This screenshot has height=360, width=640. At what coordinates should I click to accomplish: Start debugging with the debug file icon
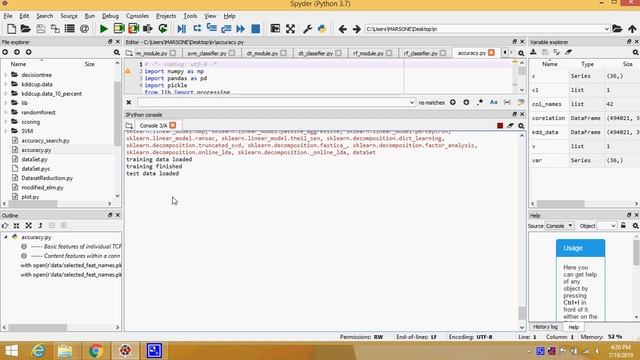[x=182, y=29]
